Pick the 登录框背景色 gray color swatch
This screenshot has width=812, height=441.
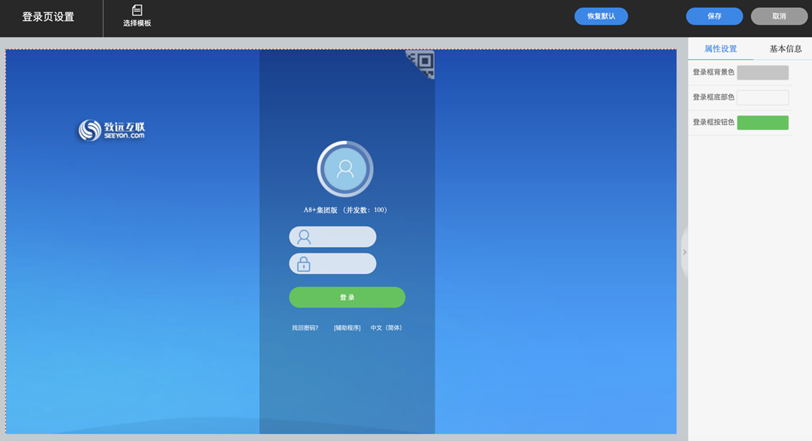pos(762,73)
